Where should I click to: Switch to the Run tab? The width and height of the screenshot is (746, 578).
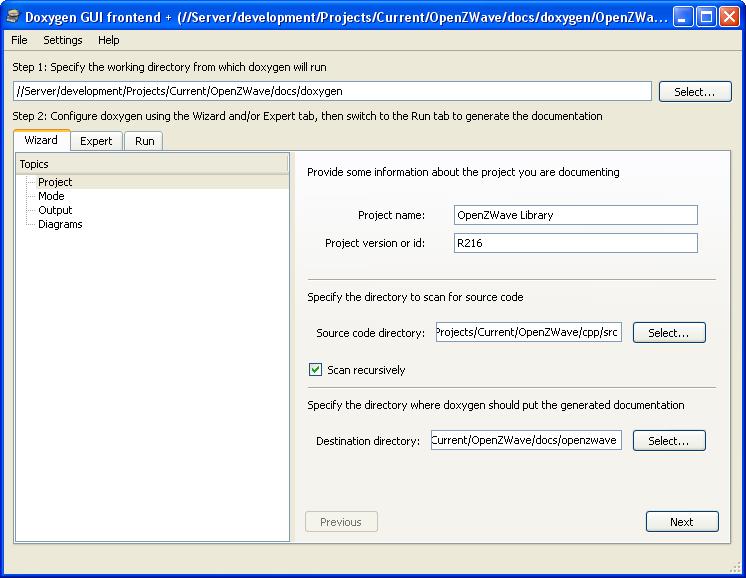[x=144, y=141]
